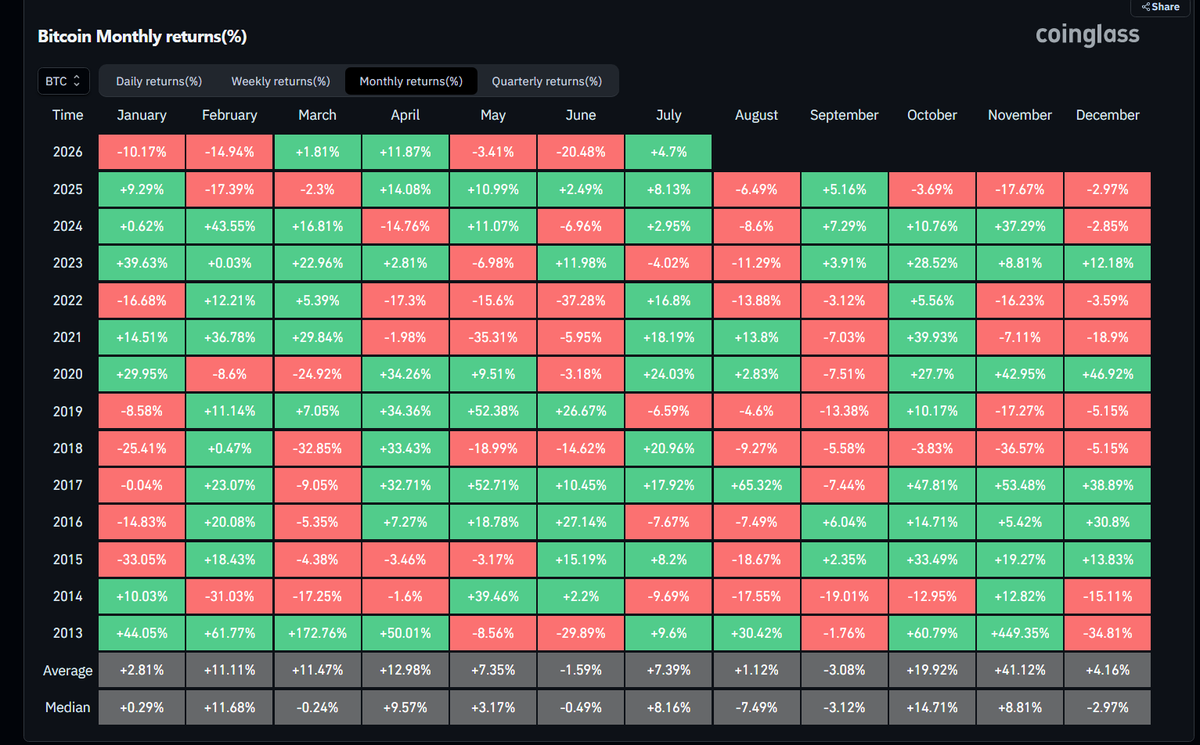Viewport: 1200px width, 745px height.
Task: Select the 2024 row label
Action: pyautogui.click(x=68, y=227)
